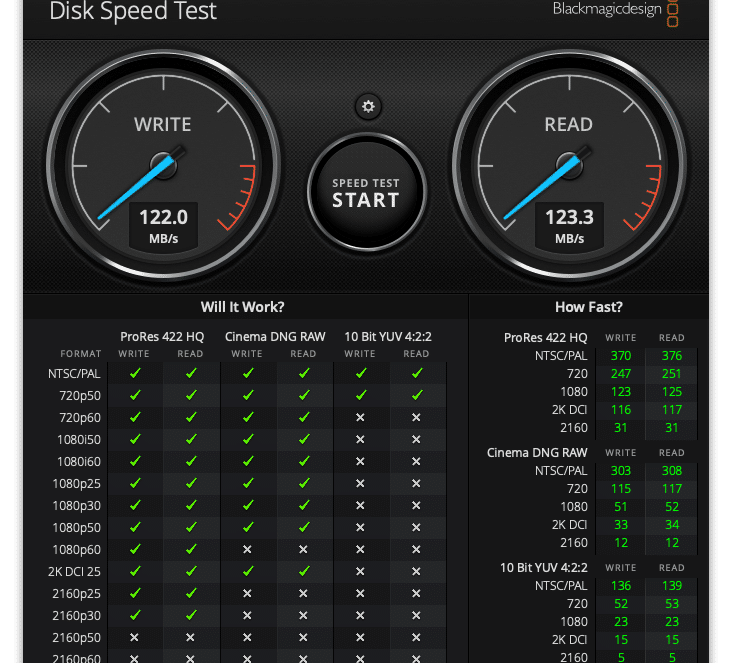Image resolution: width=732 pixels, height=663 pixels.
Task: Click the Cinema DNG RAW heading in How Fast
Action: click(x=537, y=453)
